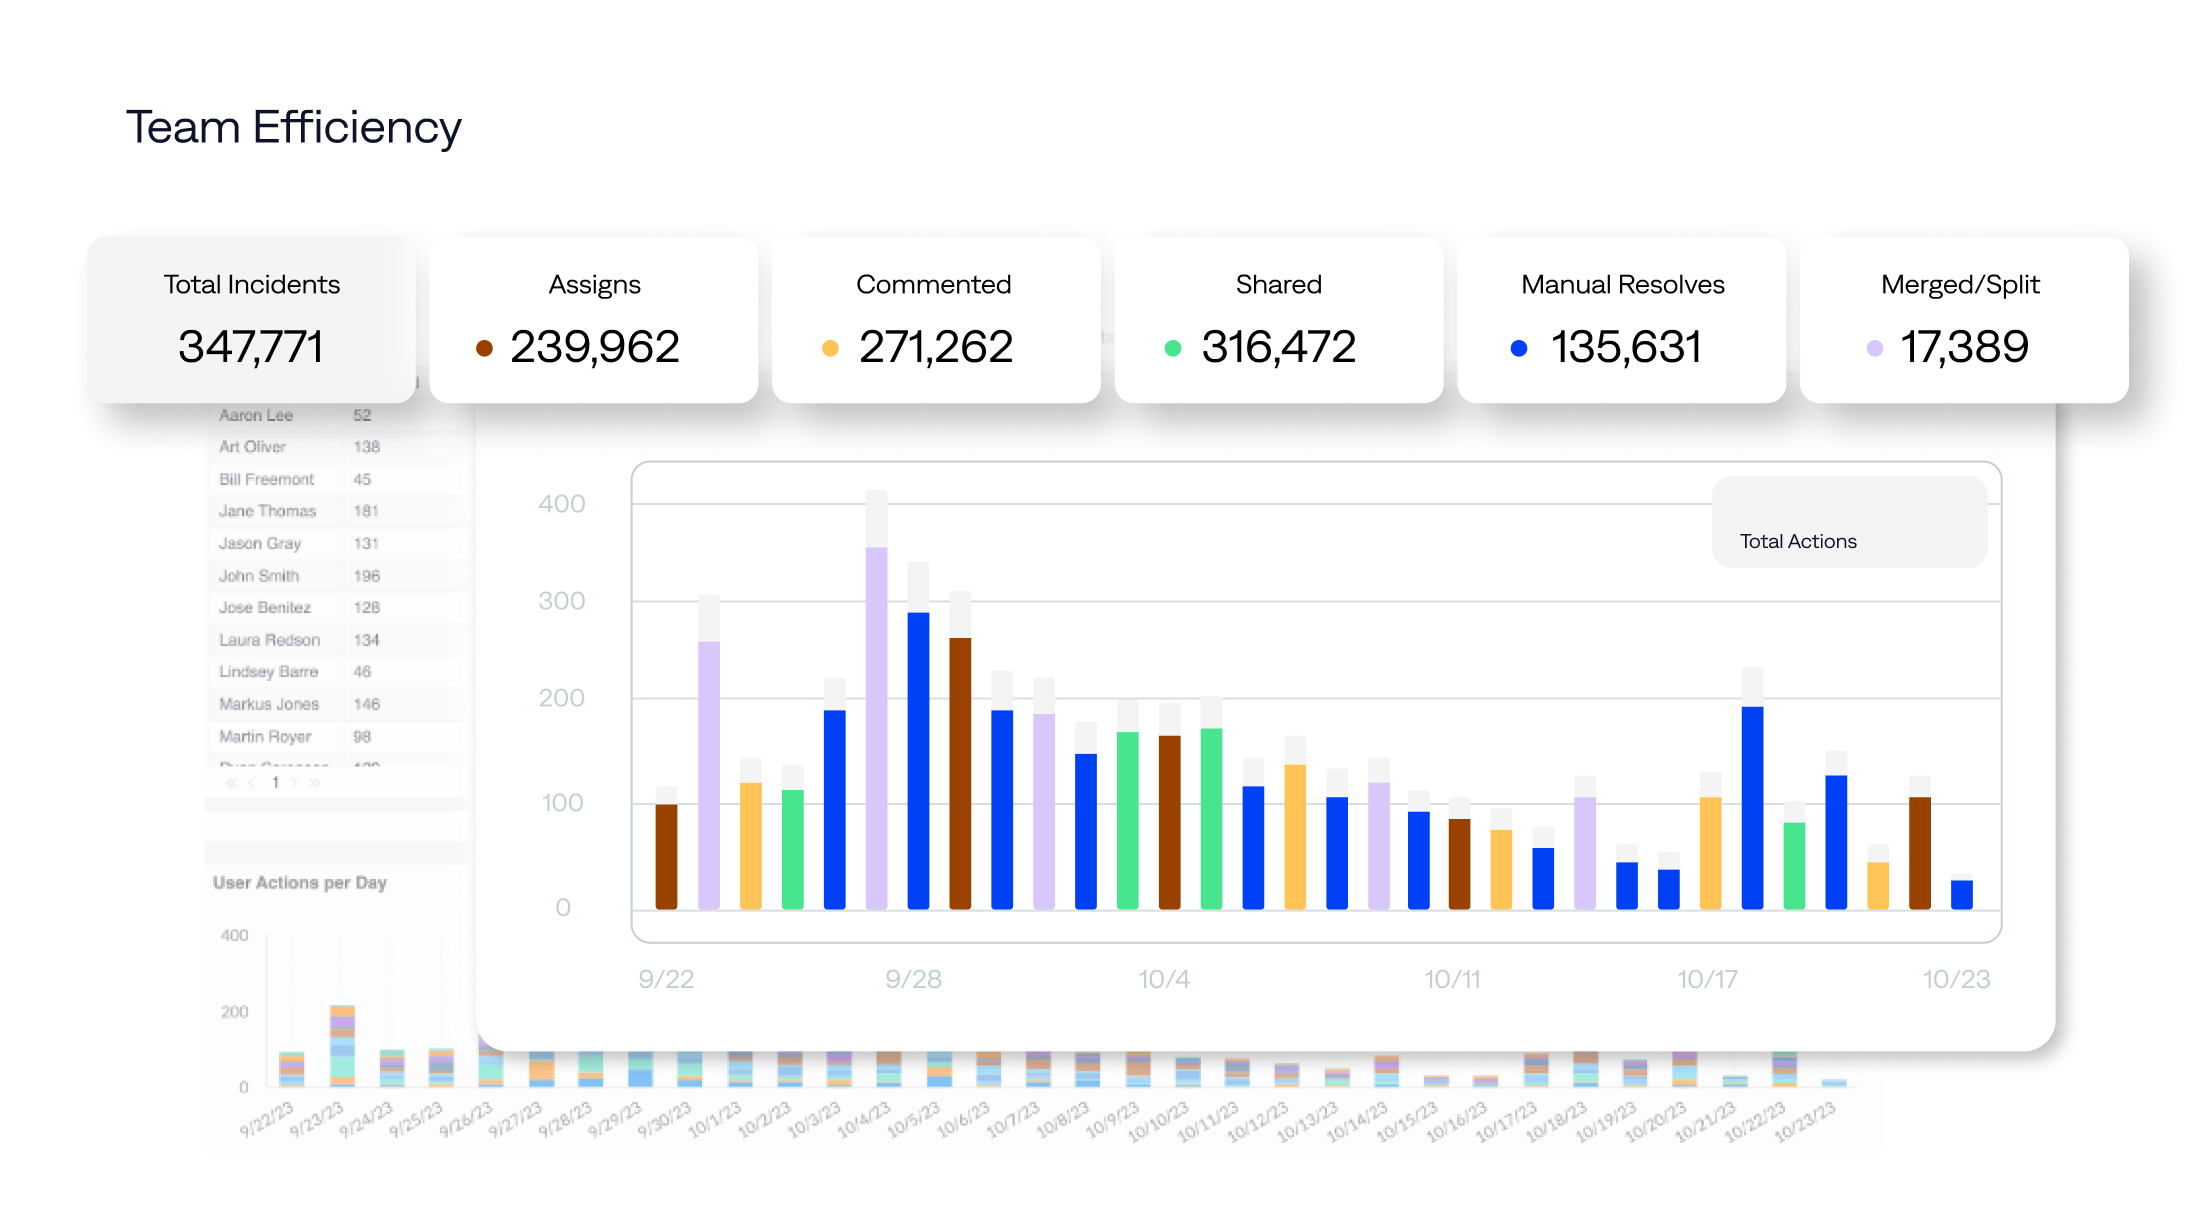The height and width of the screenshot is (1232, 2201).
Task: Select the Laura Redson row
Action: coord(340,640)
